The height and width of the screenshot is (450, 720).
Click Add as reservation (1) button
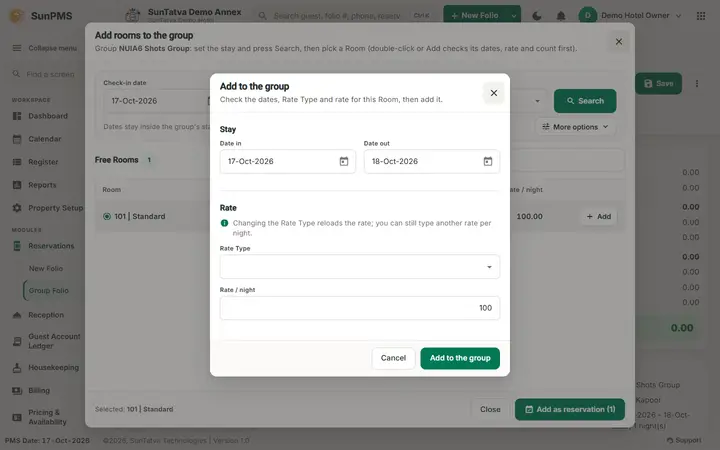(570, 409)
